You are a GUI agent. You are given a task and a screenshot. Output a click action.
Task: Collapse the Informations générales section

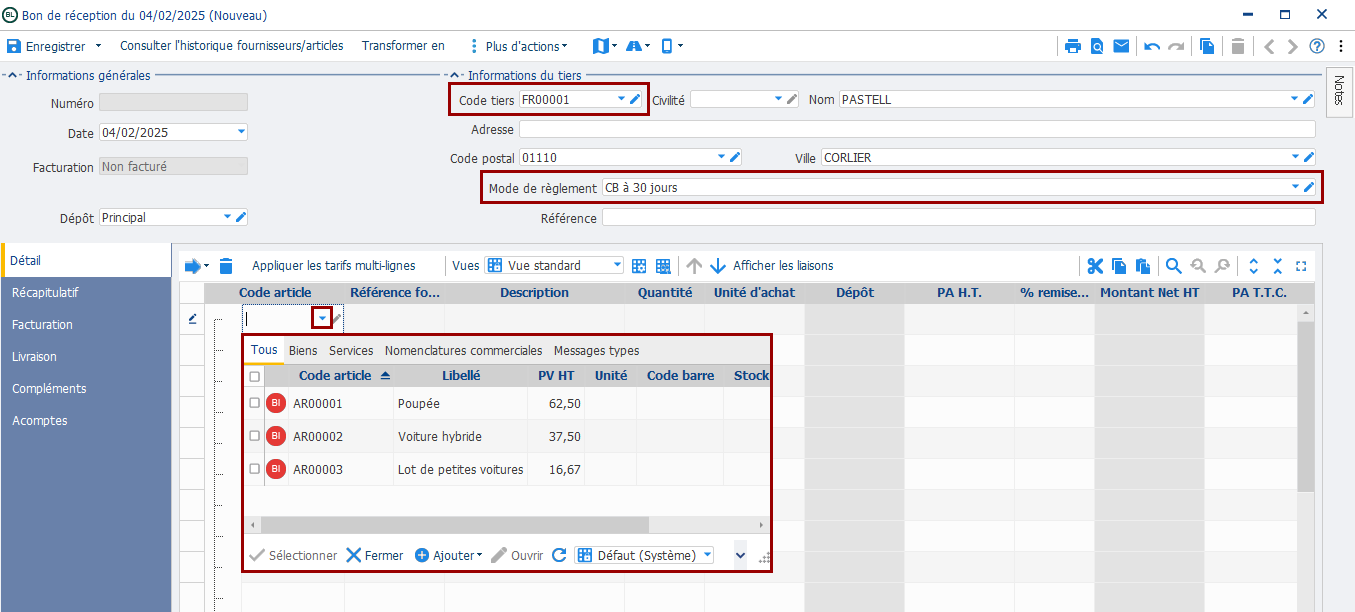[13, 76]
